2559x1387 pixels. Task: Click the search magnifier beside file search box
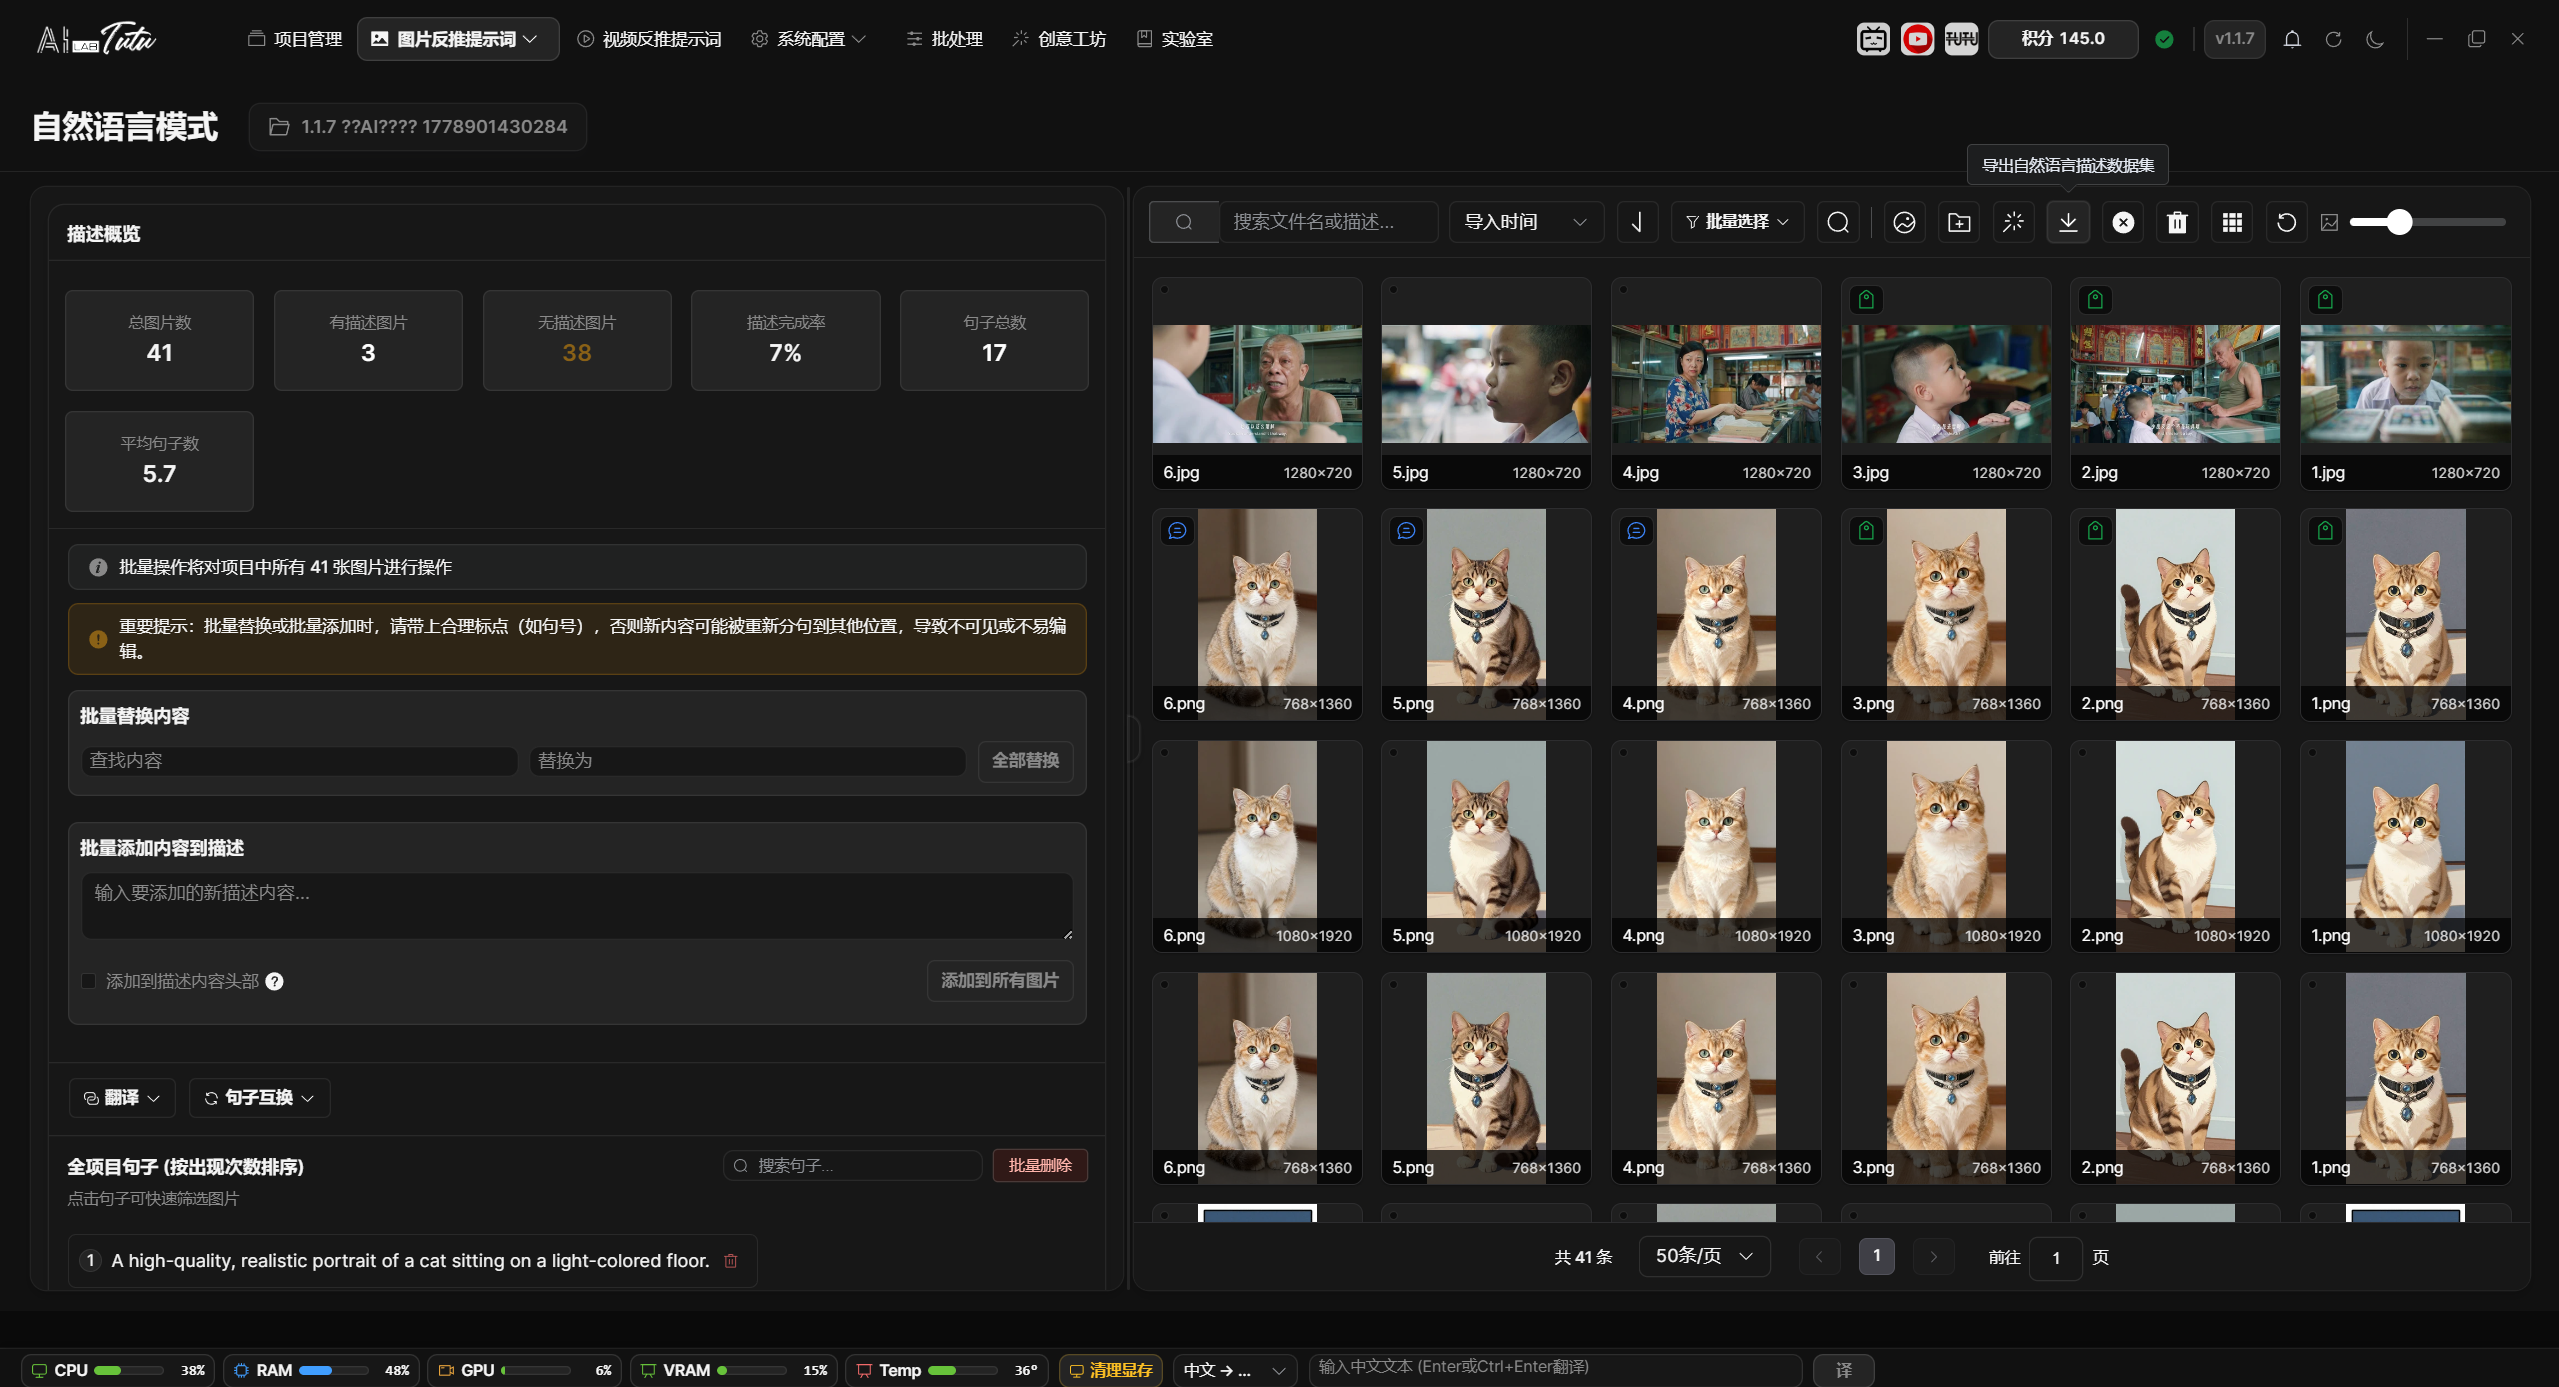1184,222
